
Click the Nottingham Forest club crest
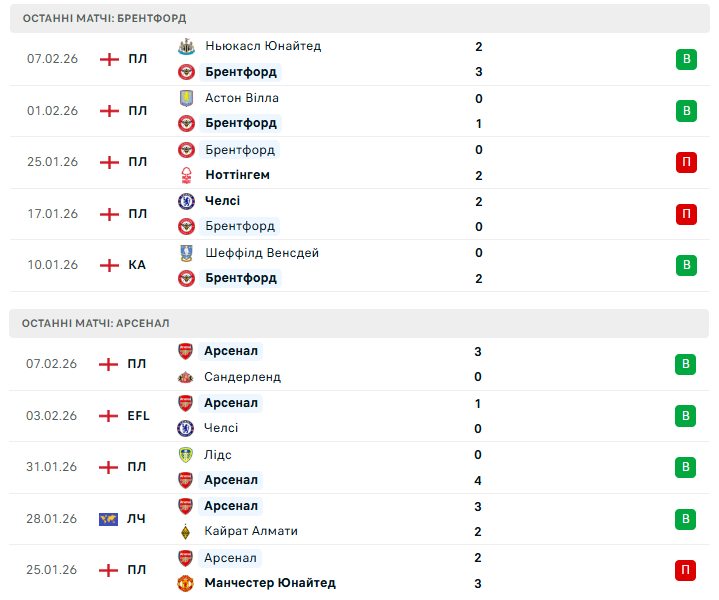pos(186,175)
